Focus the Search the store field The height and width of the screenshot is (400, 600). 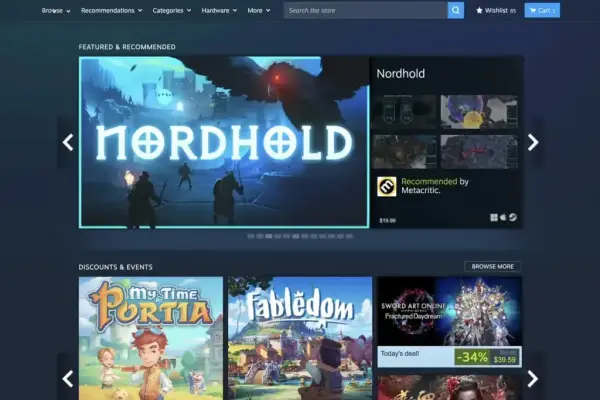click(x=366, y=10)
